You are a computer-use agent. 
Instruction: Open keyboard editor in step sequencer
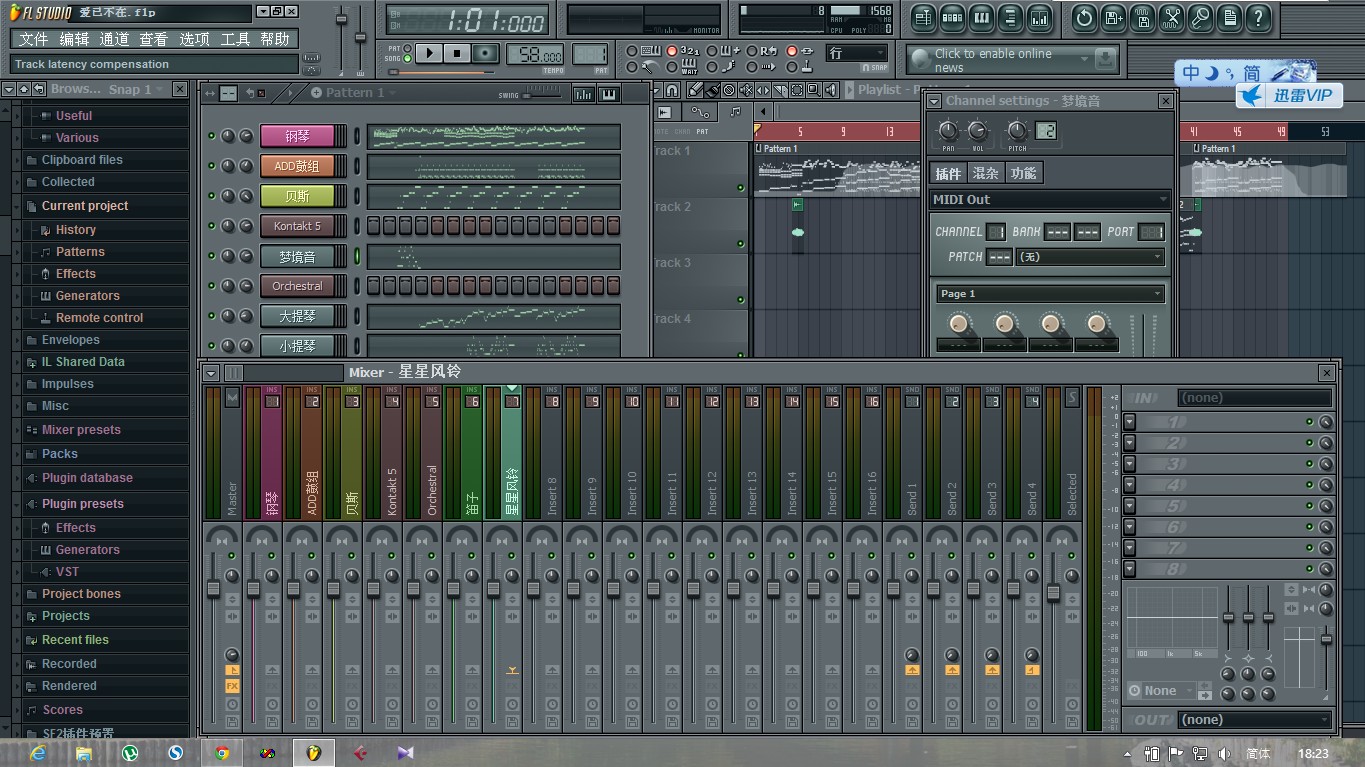click(x=609, y=93)
